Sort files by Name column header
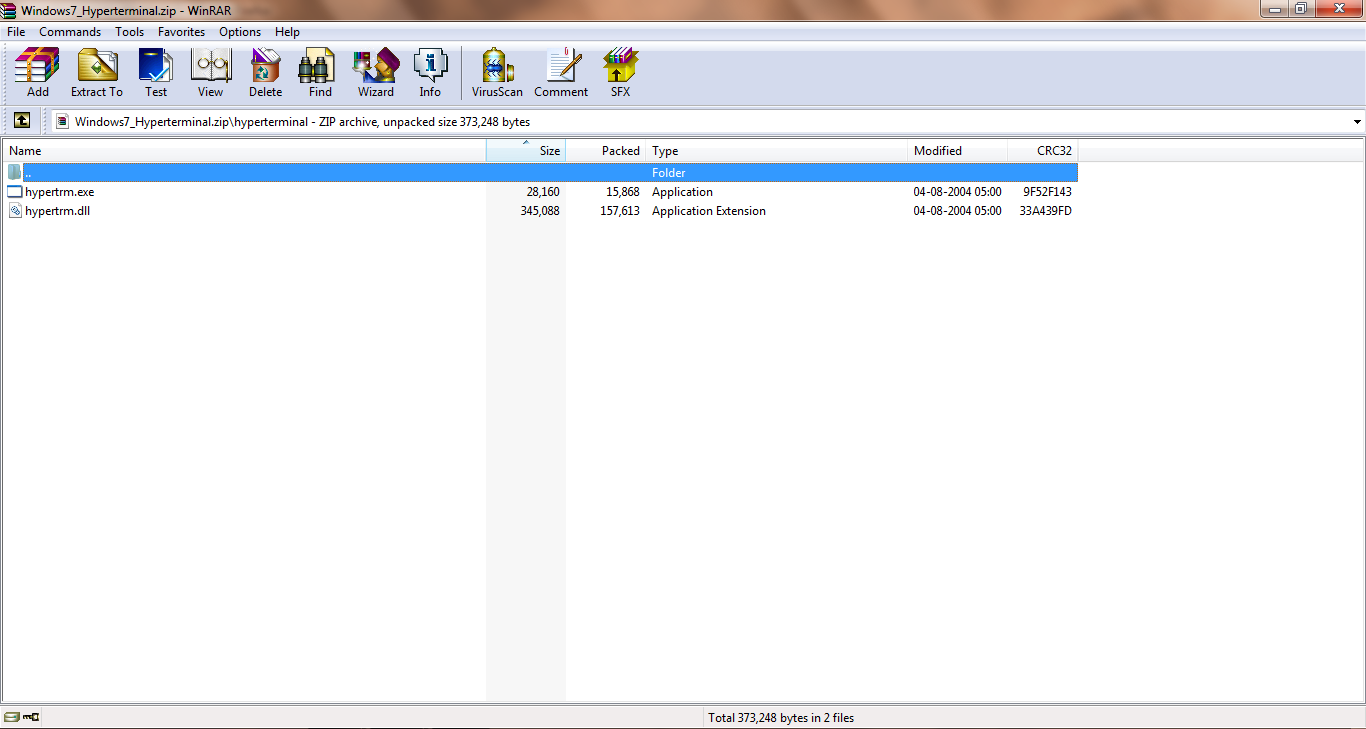Viewport: 1366px width, 729px height. (x=245, y=151)
